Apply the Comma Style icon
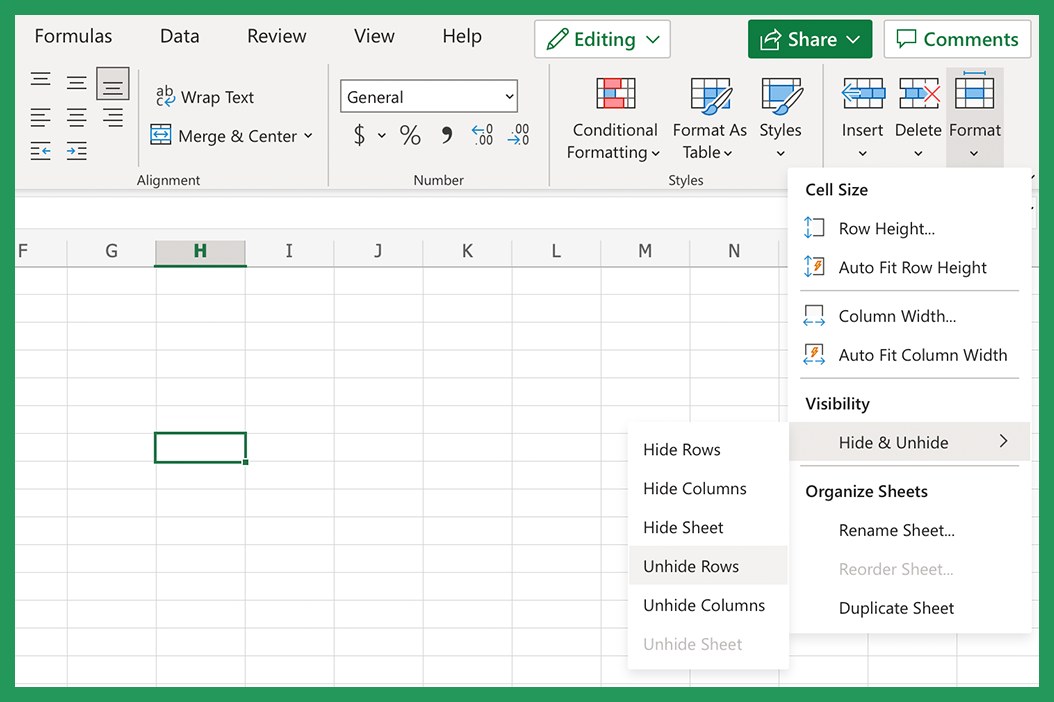Viewport: 1054px width, 702px height. (445, 135)
